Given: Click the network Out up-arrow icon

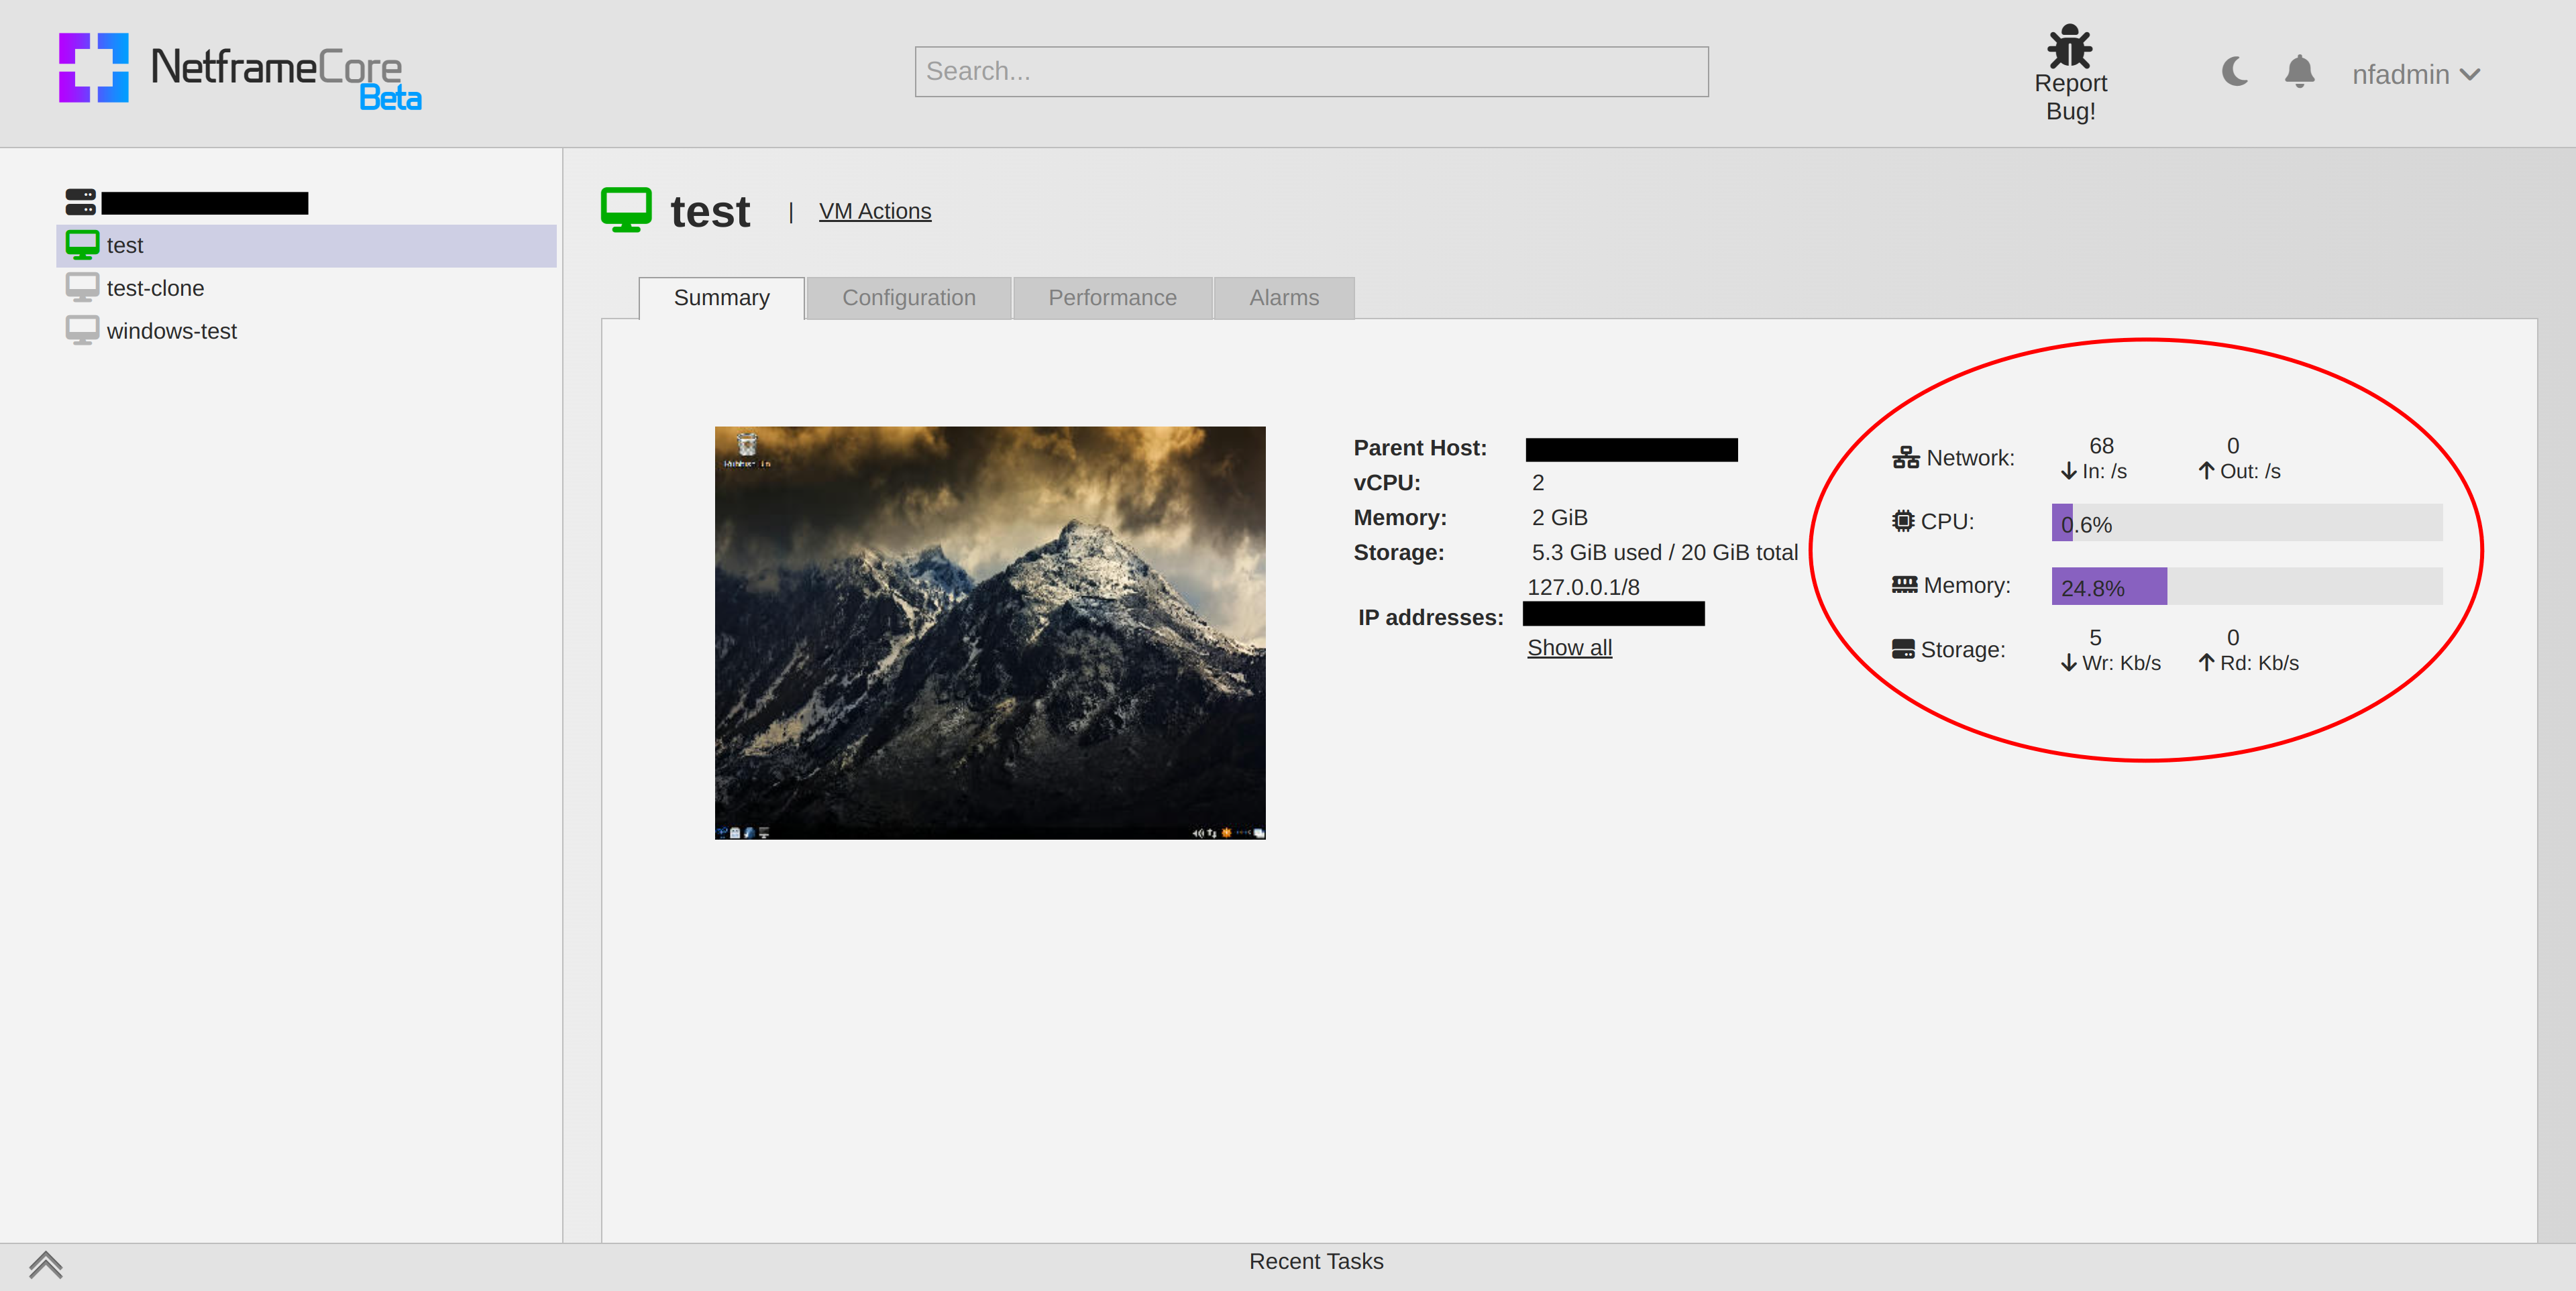Looking at the screenshot, I should coord(2206,471).
